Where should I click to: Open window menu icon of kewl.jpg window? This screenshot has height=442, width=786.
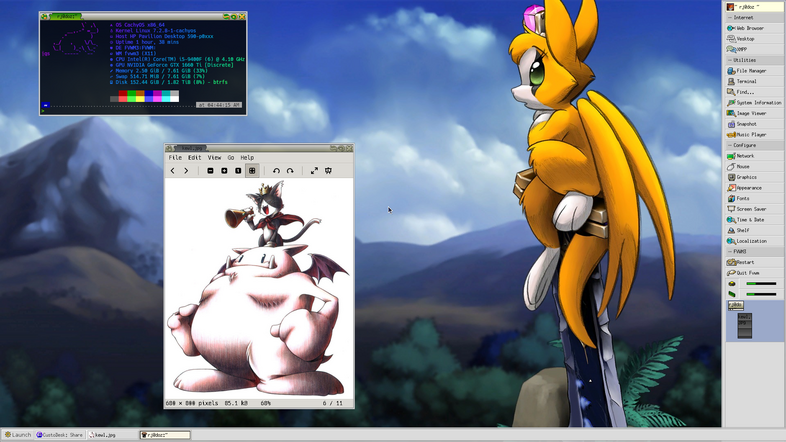(169, 148)
